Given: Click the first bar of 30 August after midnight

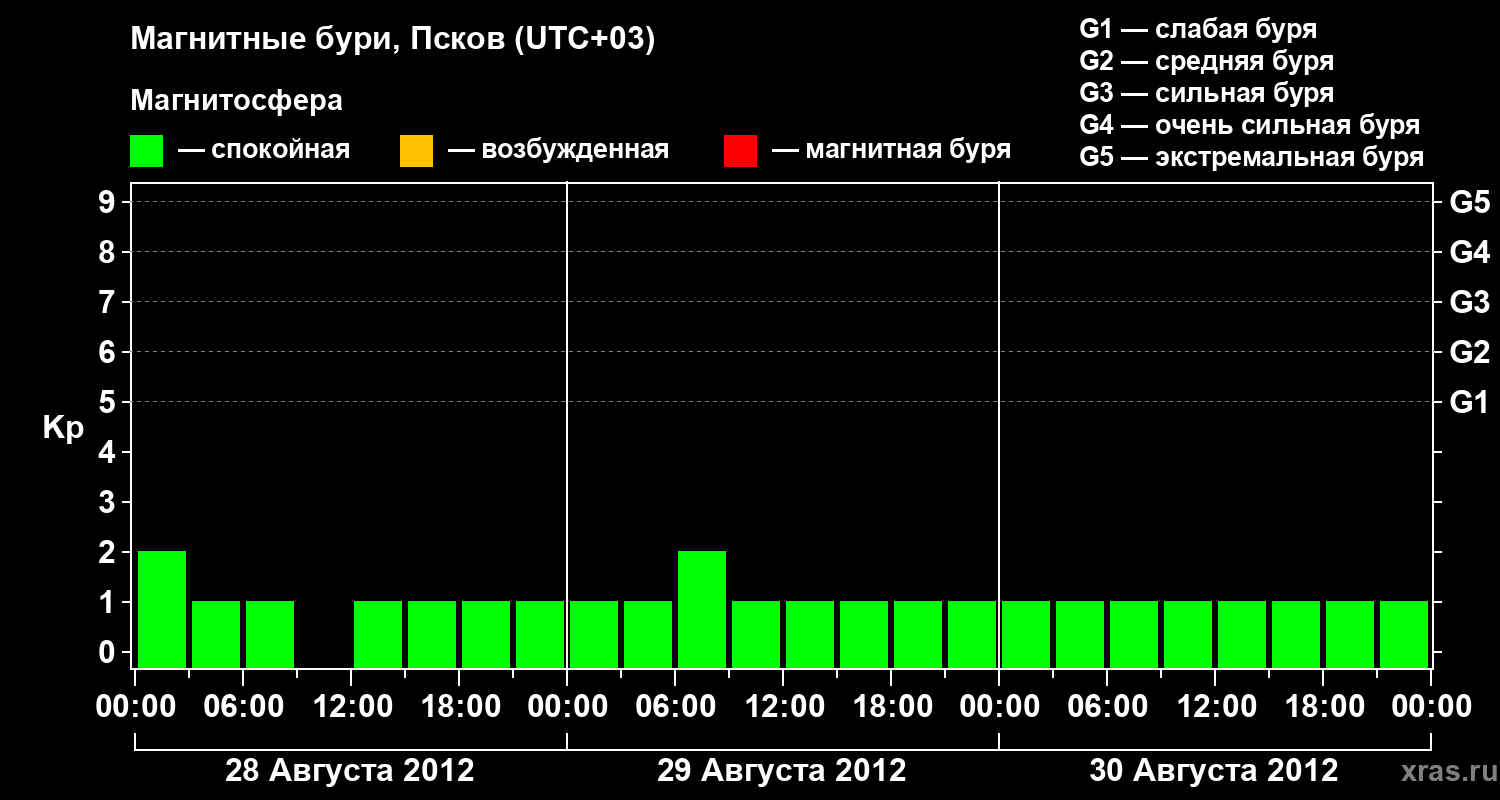Looking at the screenshot, I should click(1026, 634).
